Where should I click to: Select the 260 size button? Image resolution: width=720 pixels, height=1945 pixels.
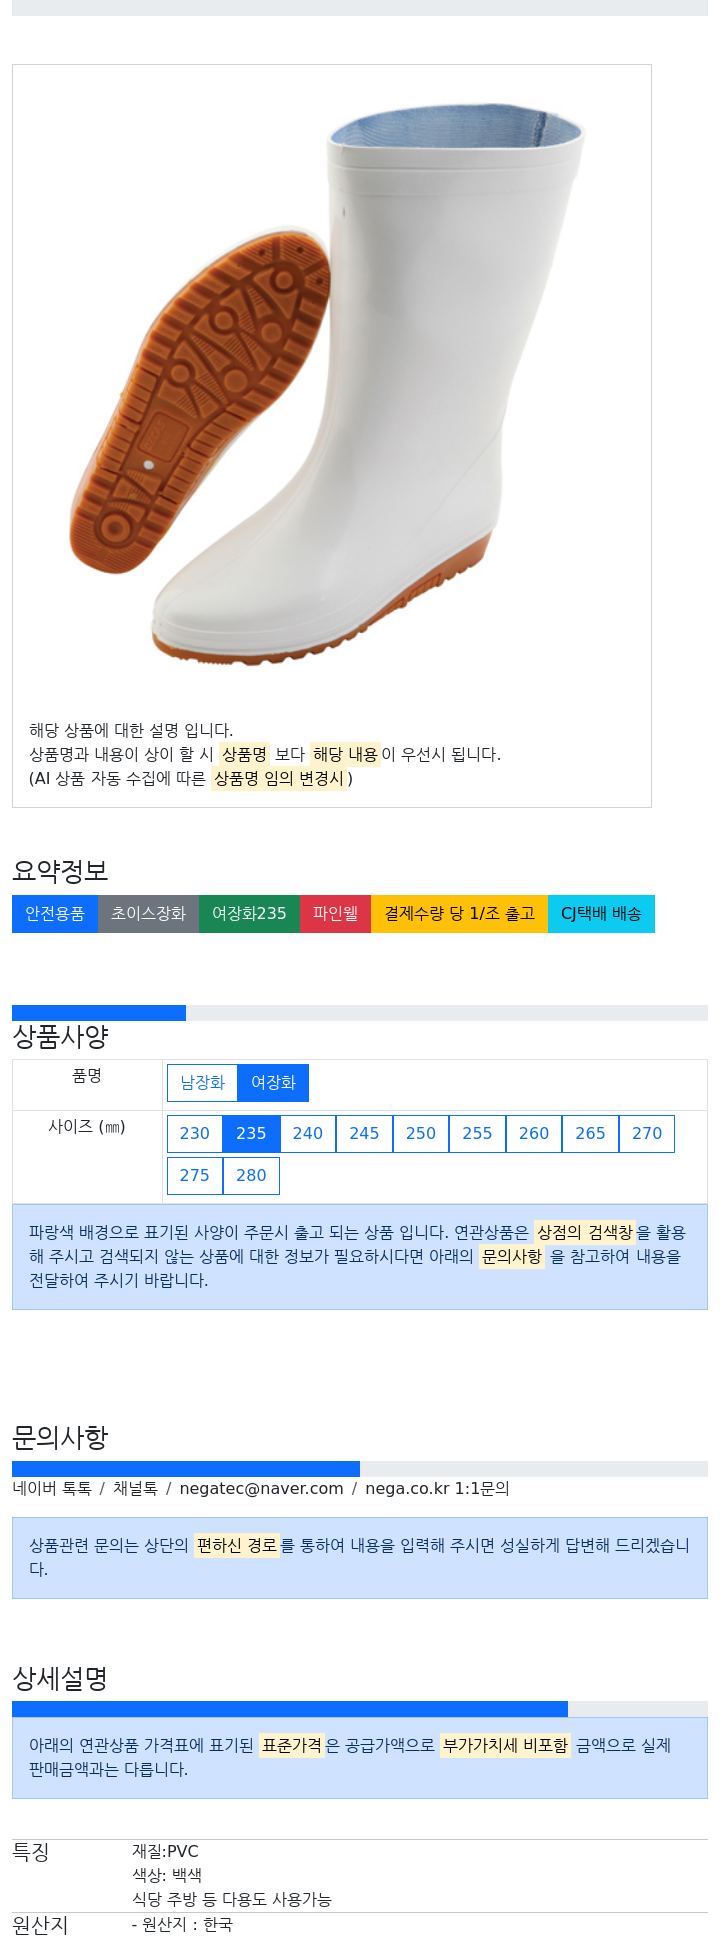[534, 1133]
